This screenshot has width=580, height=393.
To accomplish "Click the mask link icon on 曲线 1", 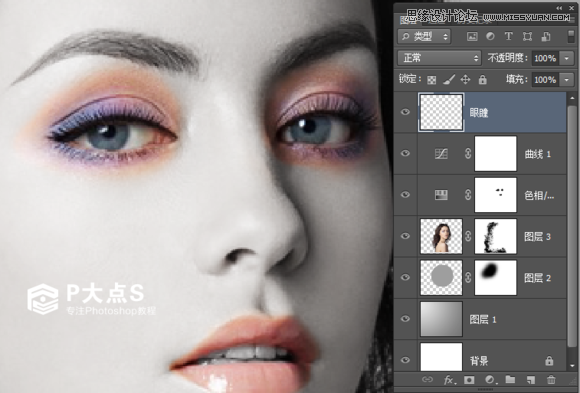I will (x=468, y=154).
